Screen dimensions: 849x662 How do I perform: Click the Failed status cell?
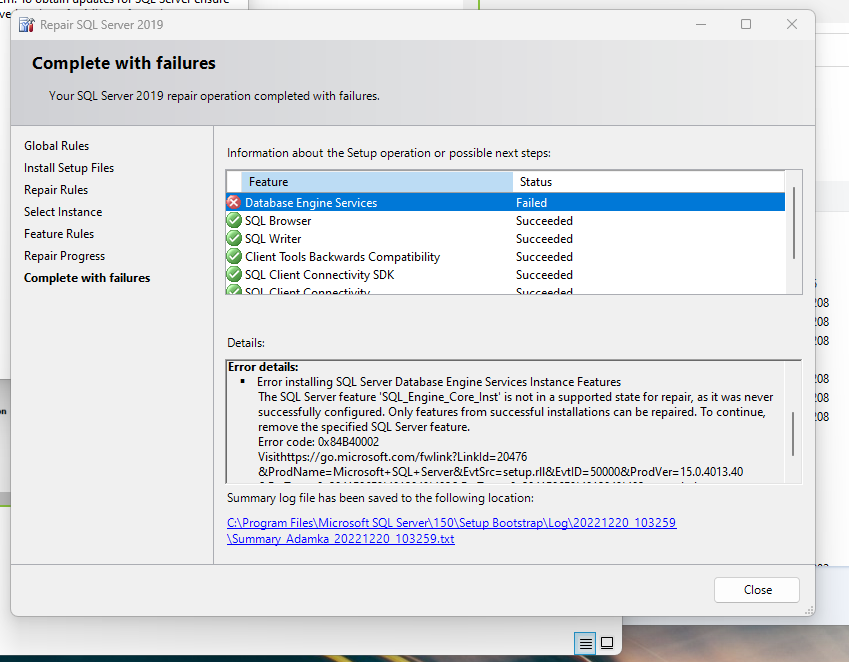531,203
